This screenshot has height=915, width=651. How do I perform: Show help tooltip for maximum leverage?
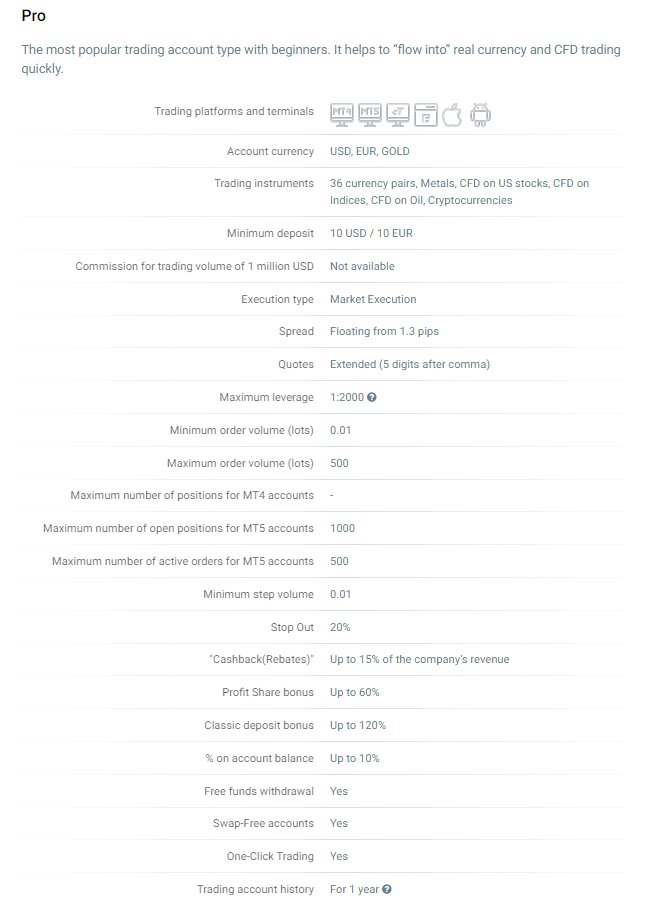pos(372,398)
